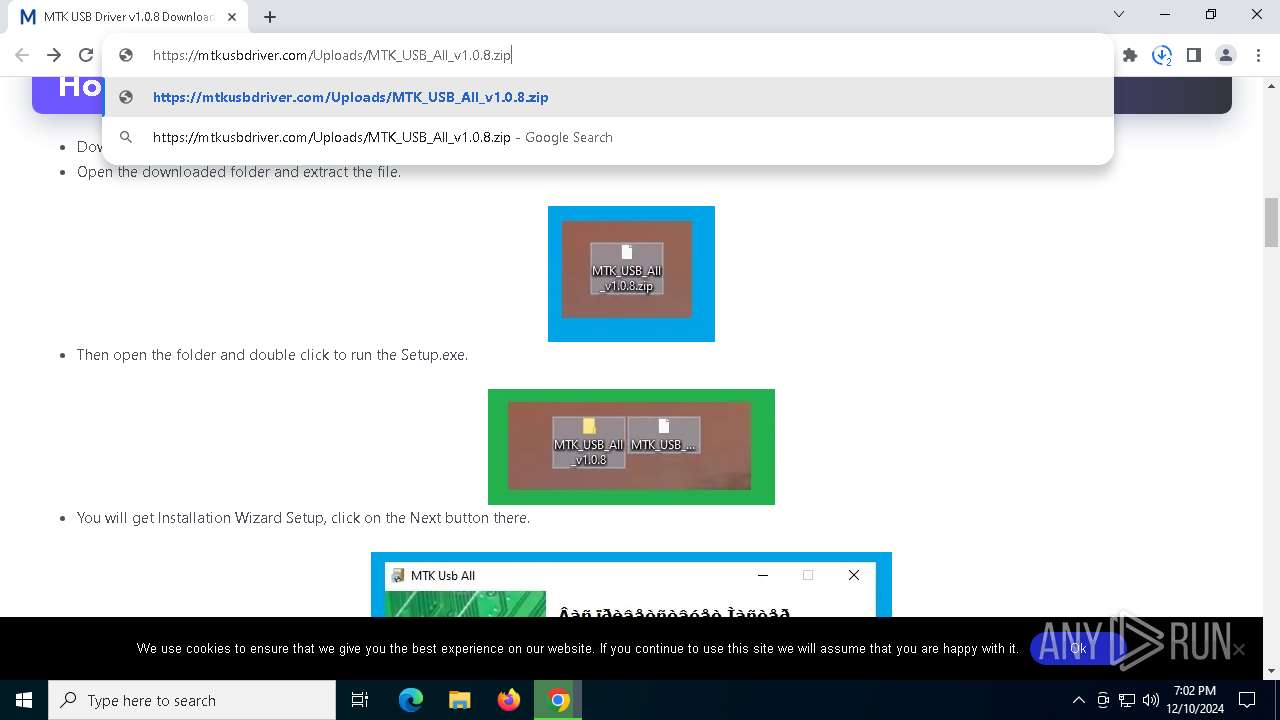
Task: Open Task View on the taskbar
Action: click(x=360, y=700)
